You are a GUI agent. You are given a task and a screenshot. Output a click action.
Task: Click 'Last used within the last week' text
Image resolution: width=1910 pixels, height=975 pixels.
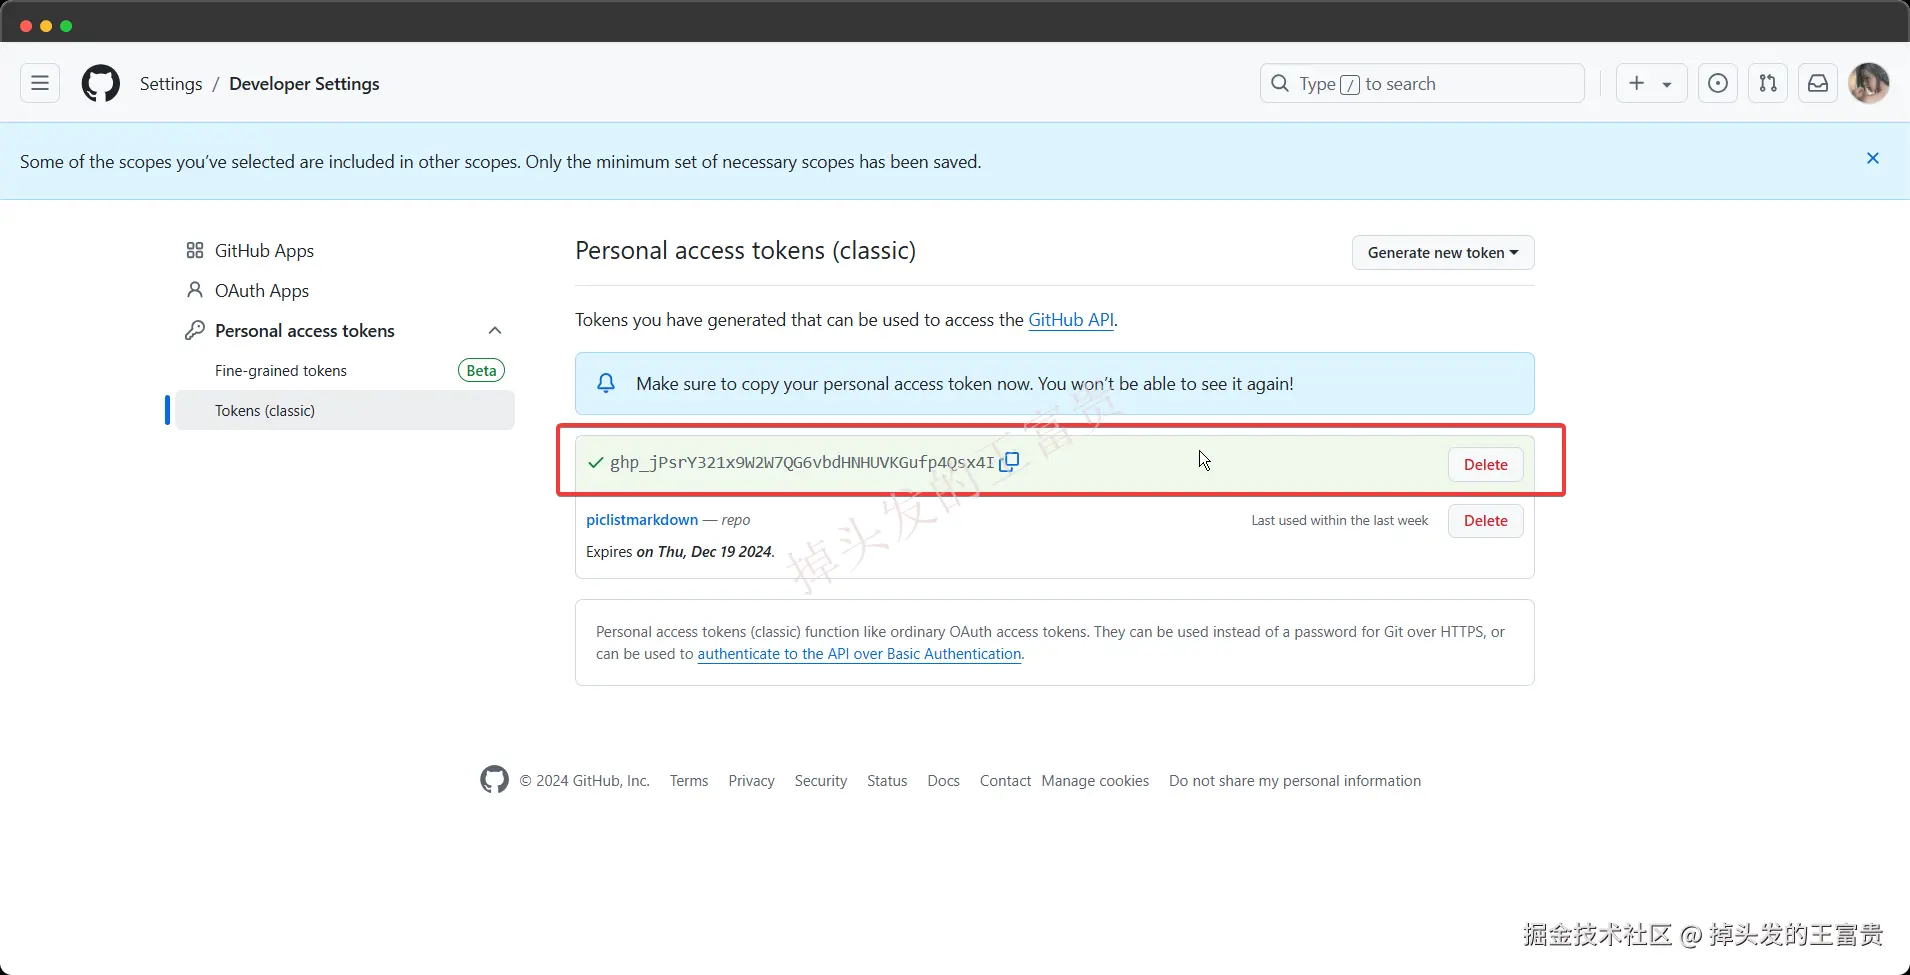pyautogui.click(x=1340, y=521)
